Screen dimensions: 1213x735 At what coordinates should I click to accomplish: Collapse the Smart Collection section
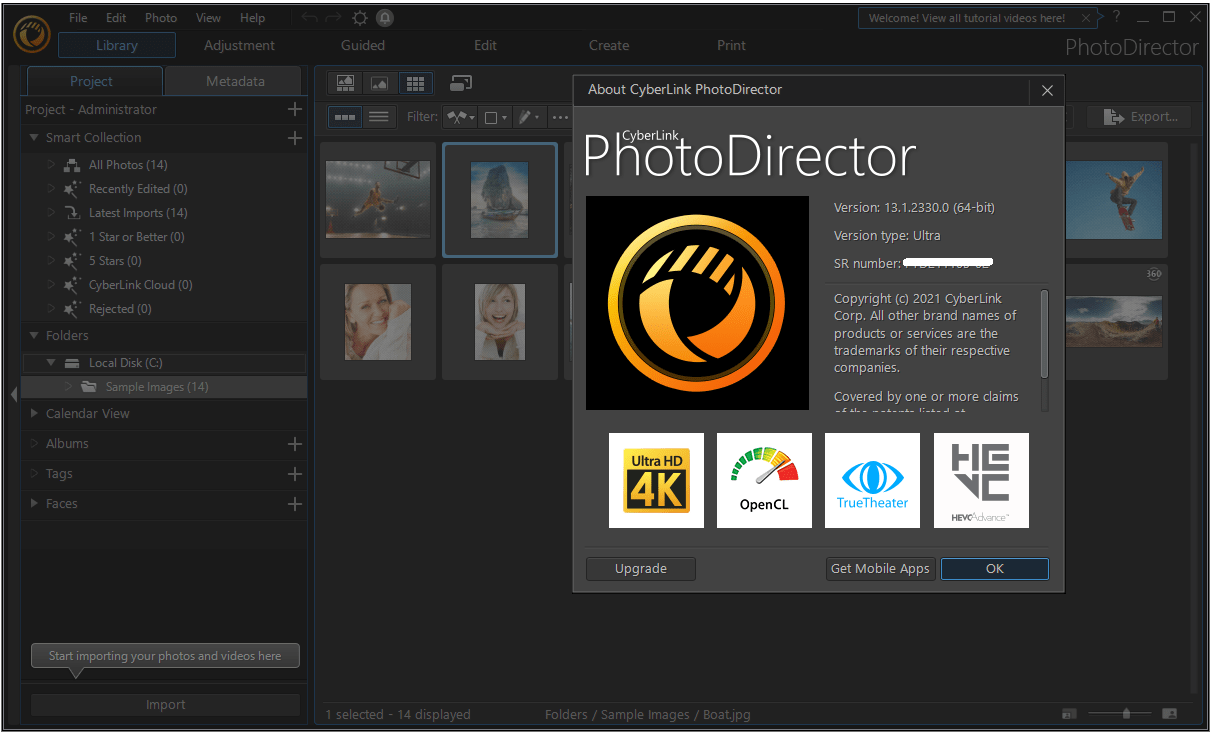point(35,138)
